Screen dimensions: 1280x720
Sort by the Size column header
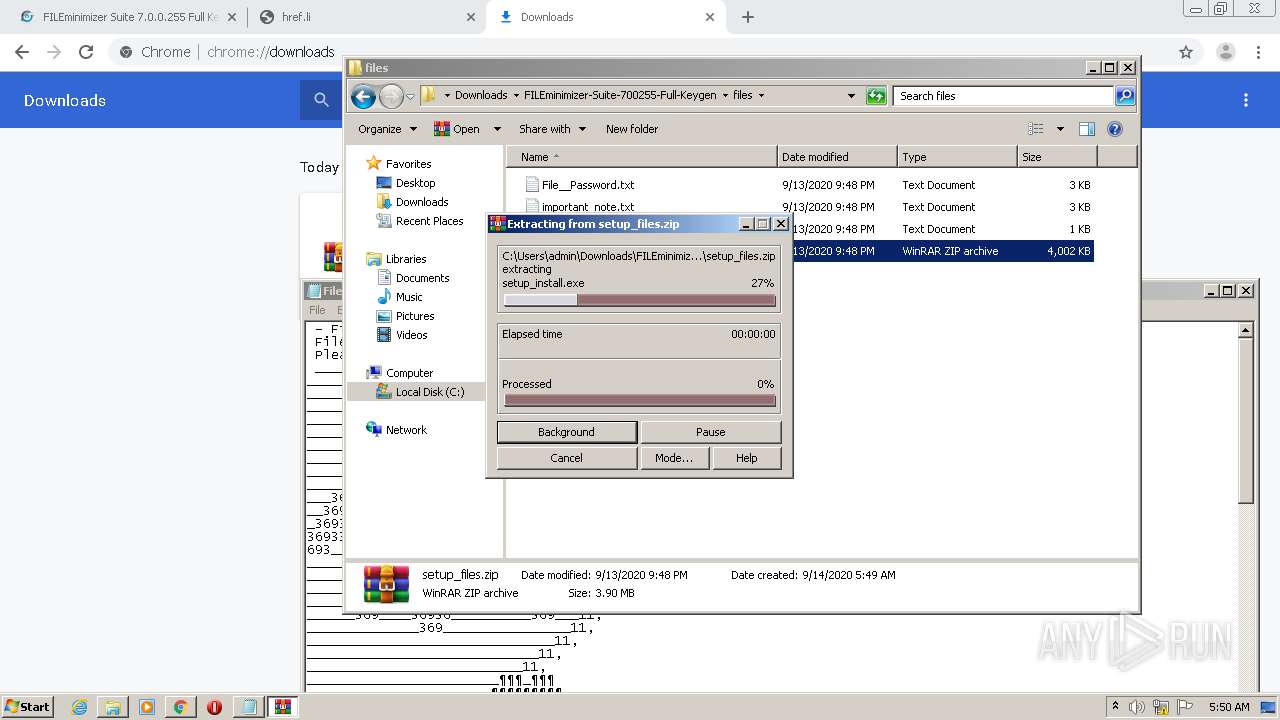tap(1057, 157)
